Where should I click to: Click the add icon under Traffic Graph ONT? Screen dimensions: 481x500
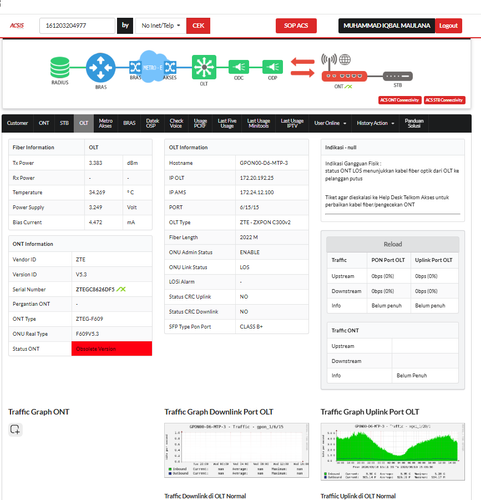click(x=15, y=429)
